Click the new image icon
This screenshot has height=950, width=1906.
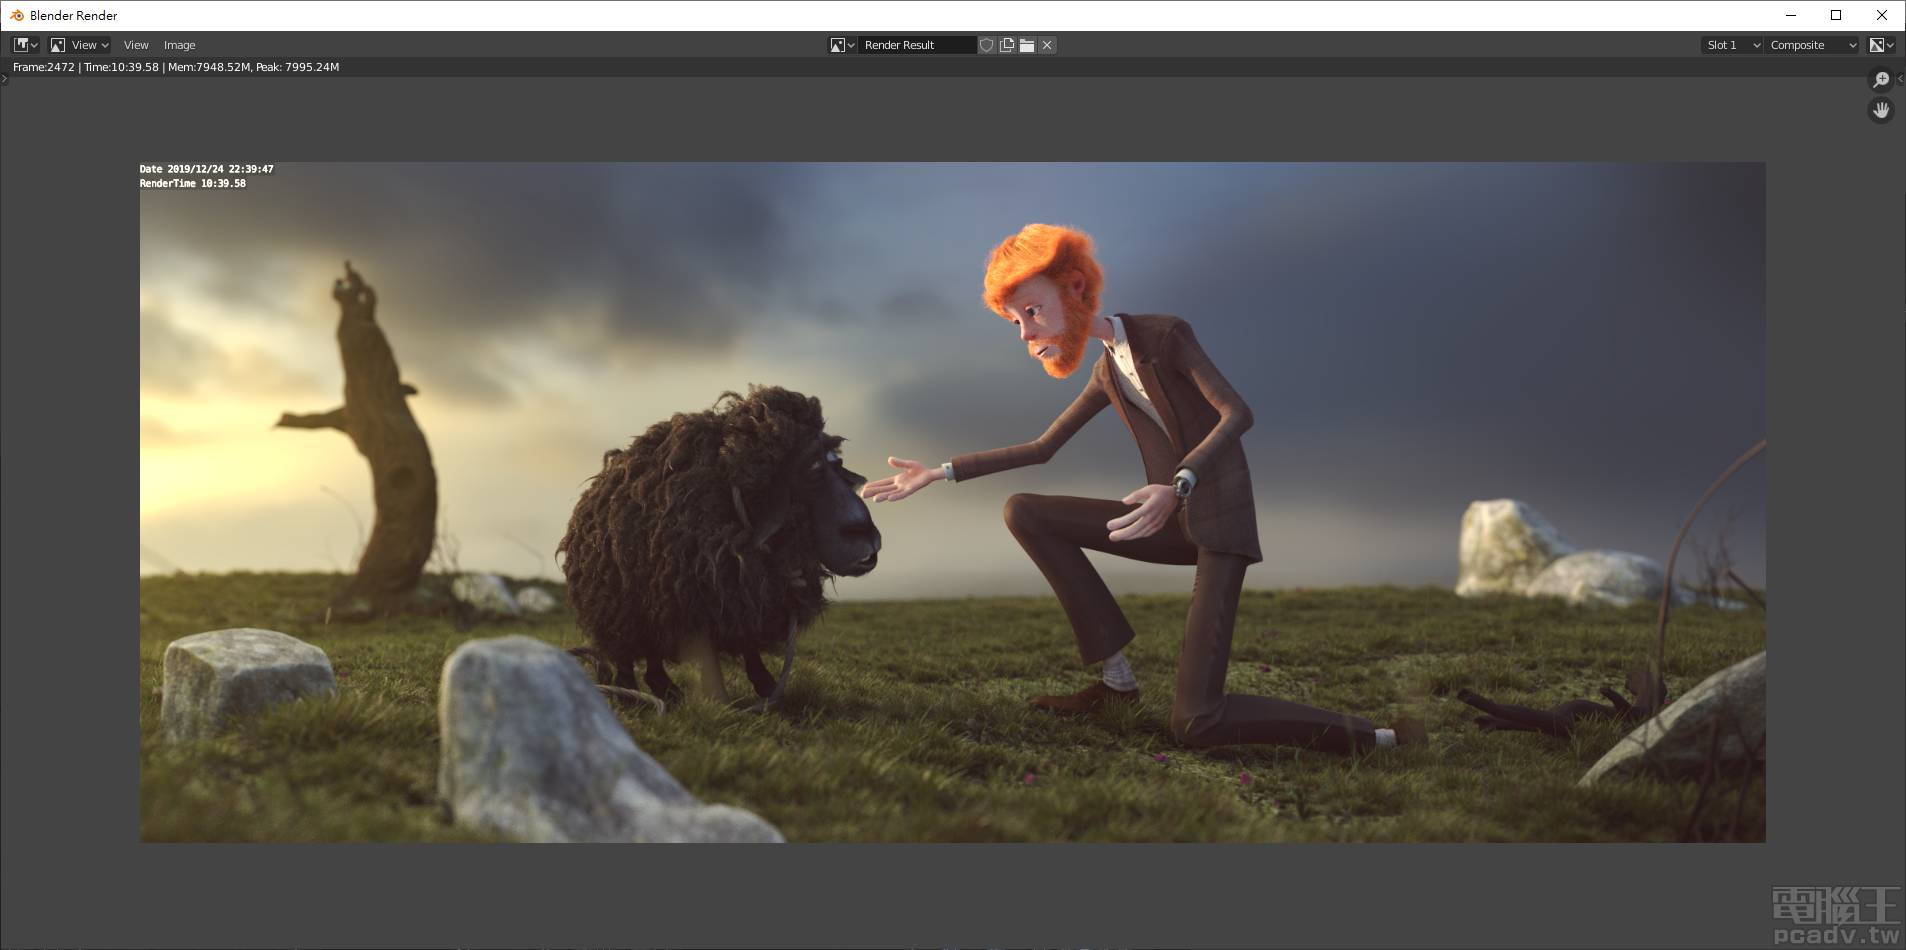(1007, 45)
